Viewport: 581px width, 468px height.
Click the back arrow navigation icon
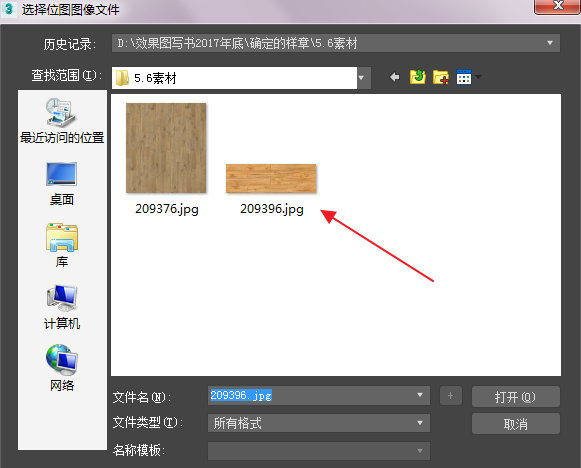(x=395, y=77)
